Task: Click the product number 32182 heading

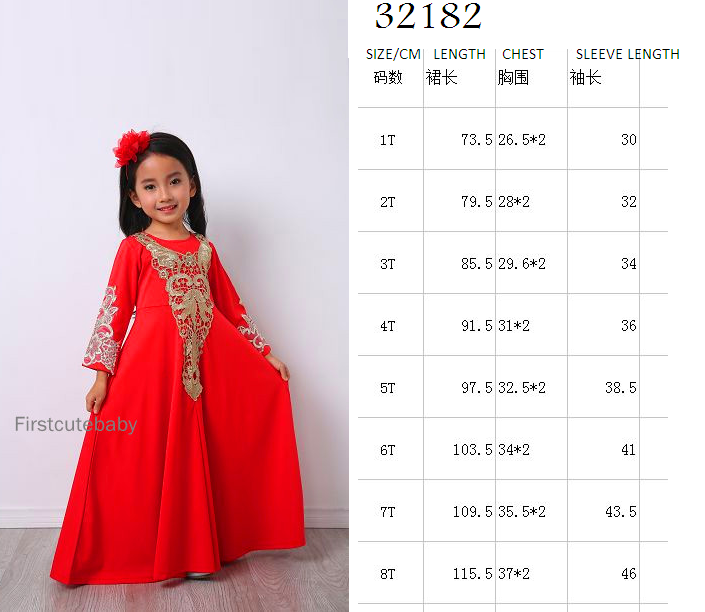Action: 428,16
